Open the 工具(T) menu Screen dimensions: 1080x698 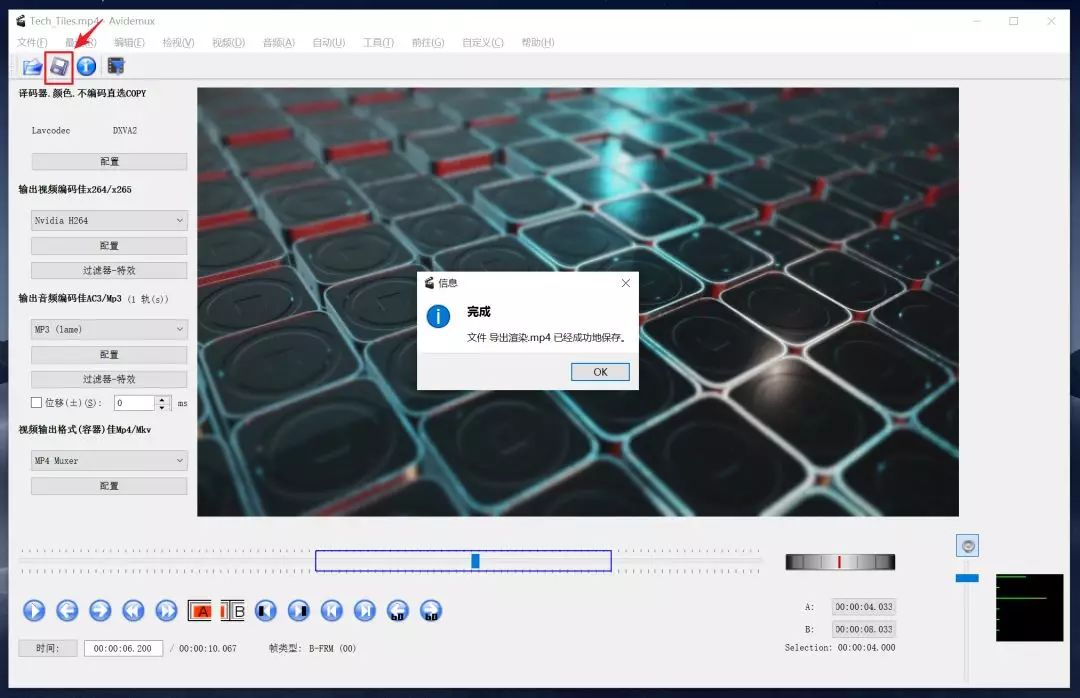point(378,43)
